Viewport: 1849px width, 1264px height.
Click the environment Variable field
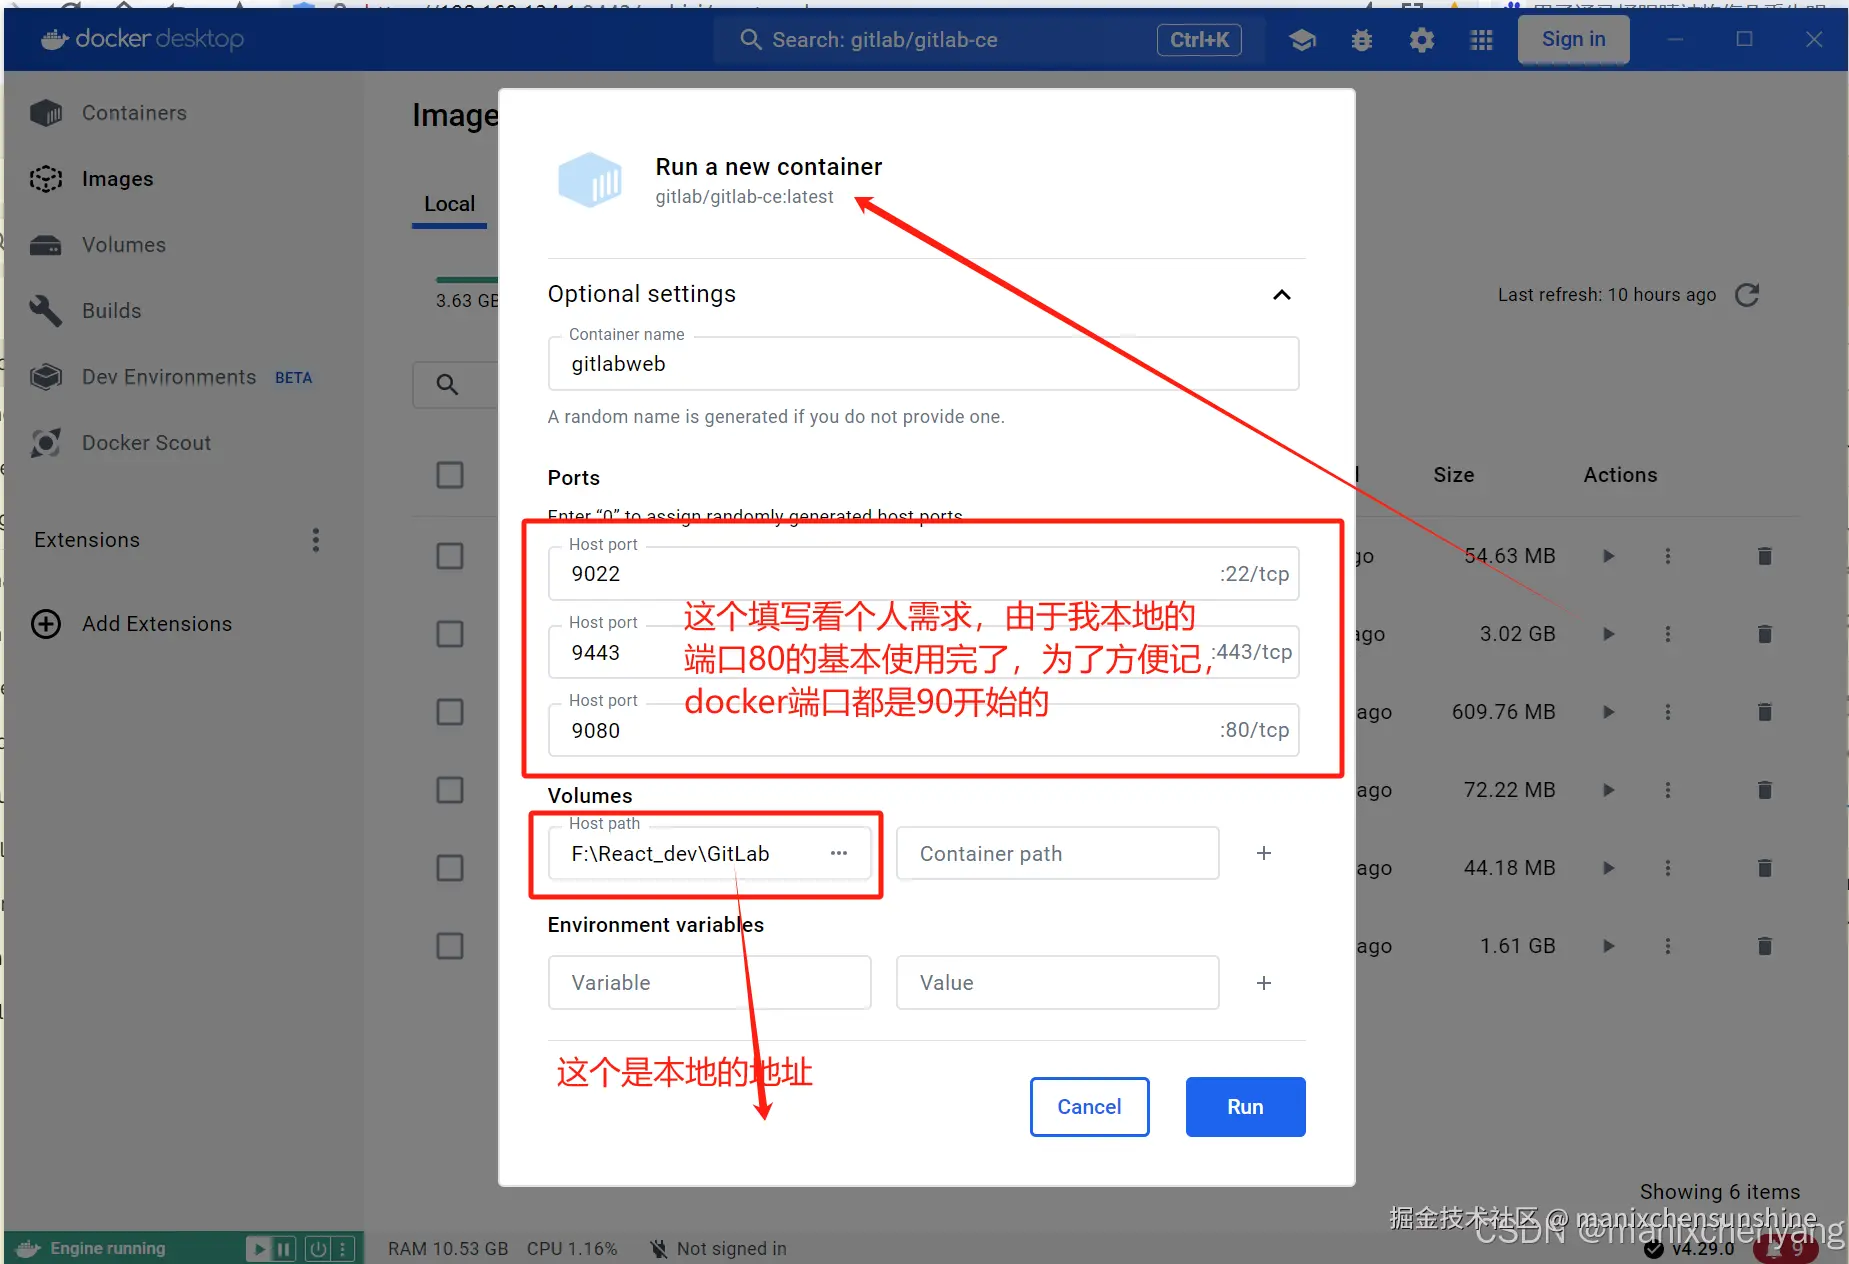[709, 983]
